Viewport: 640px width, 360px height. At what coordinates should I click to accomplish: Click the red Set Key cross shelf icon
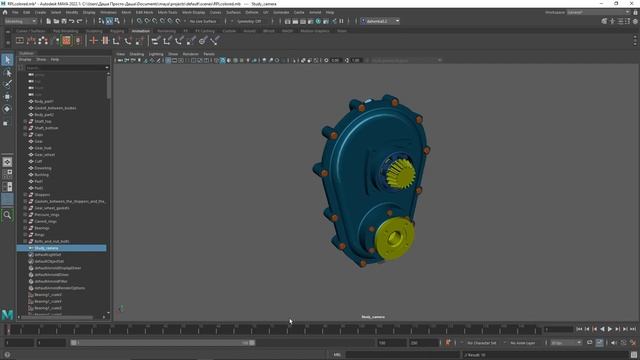click(93, 40)
